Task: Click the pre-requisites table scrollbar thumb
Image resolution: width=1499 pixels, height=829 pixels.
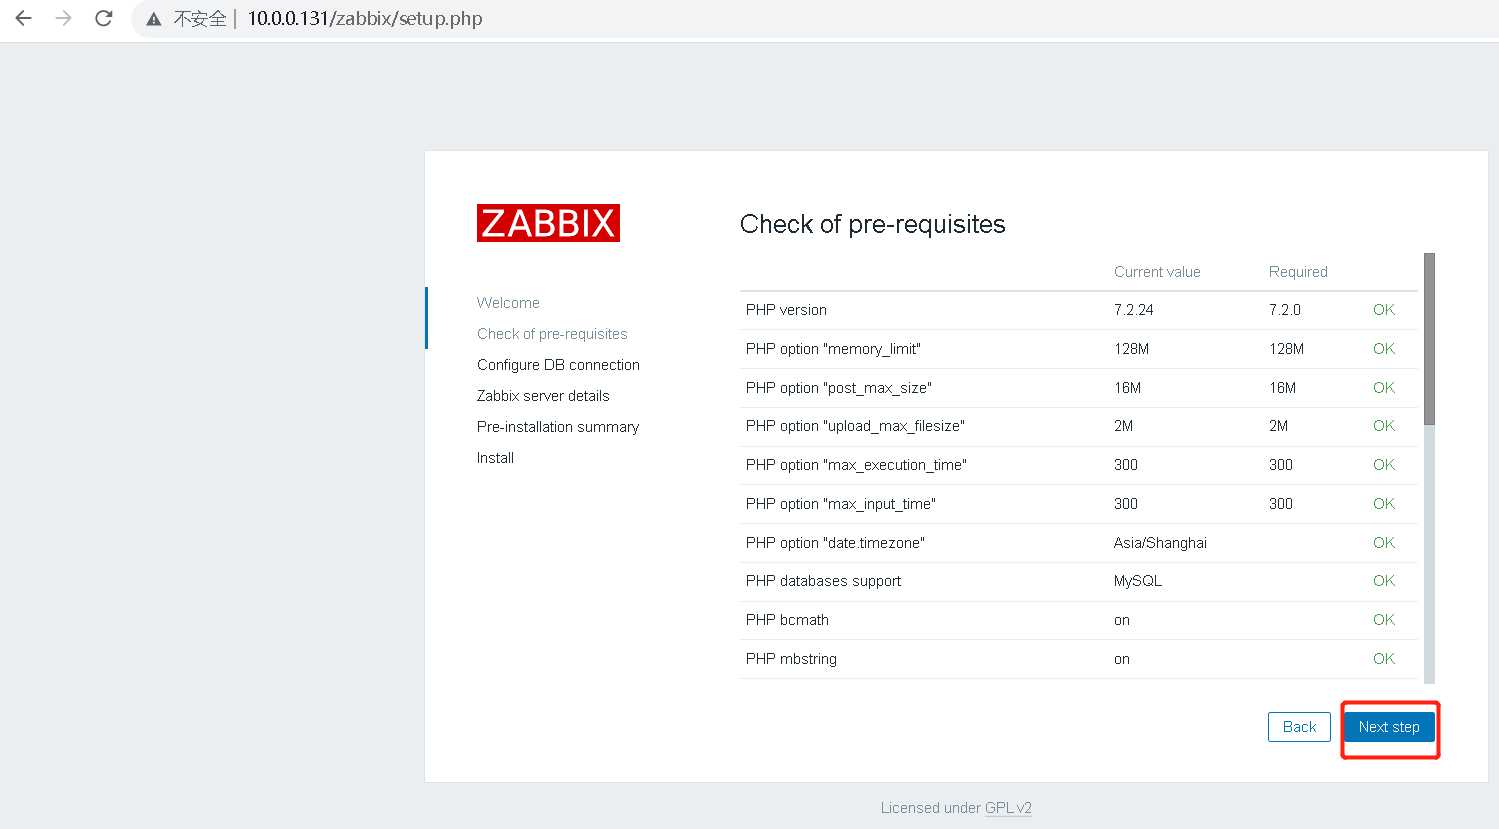Action: tap(1430, 339)
